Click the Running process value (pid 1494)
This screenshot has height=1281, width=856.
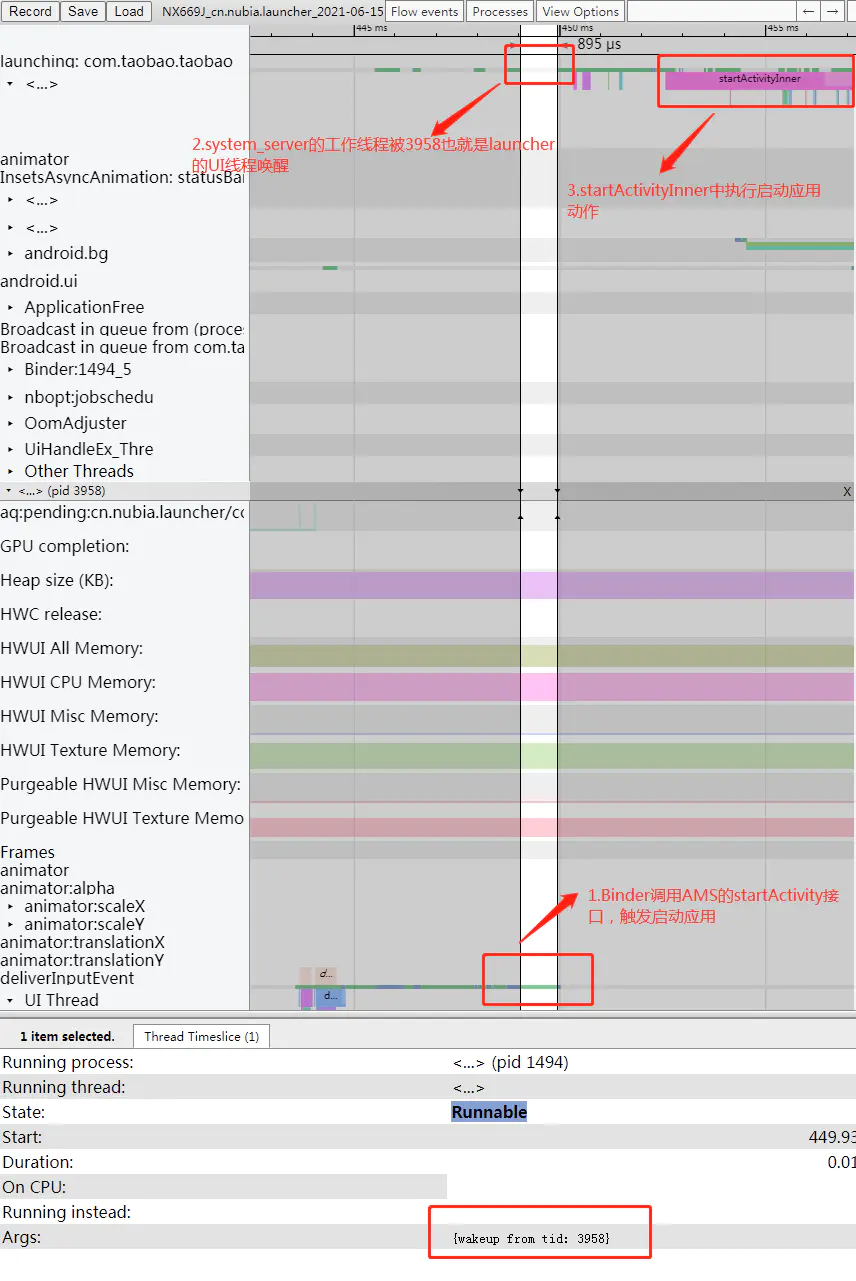coord(510,1062)
